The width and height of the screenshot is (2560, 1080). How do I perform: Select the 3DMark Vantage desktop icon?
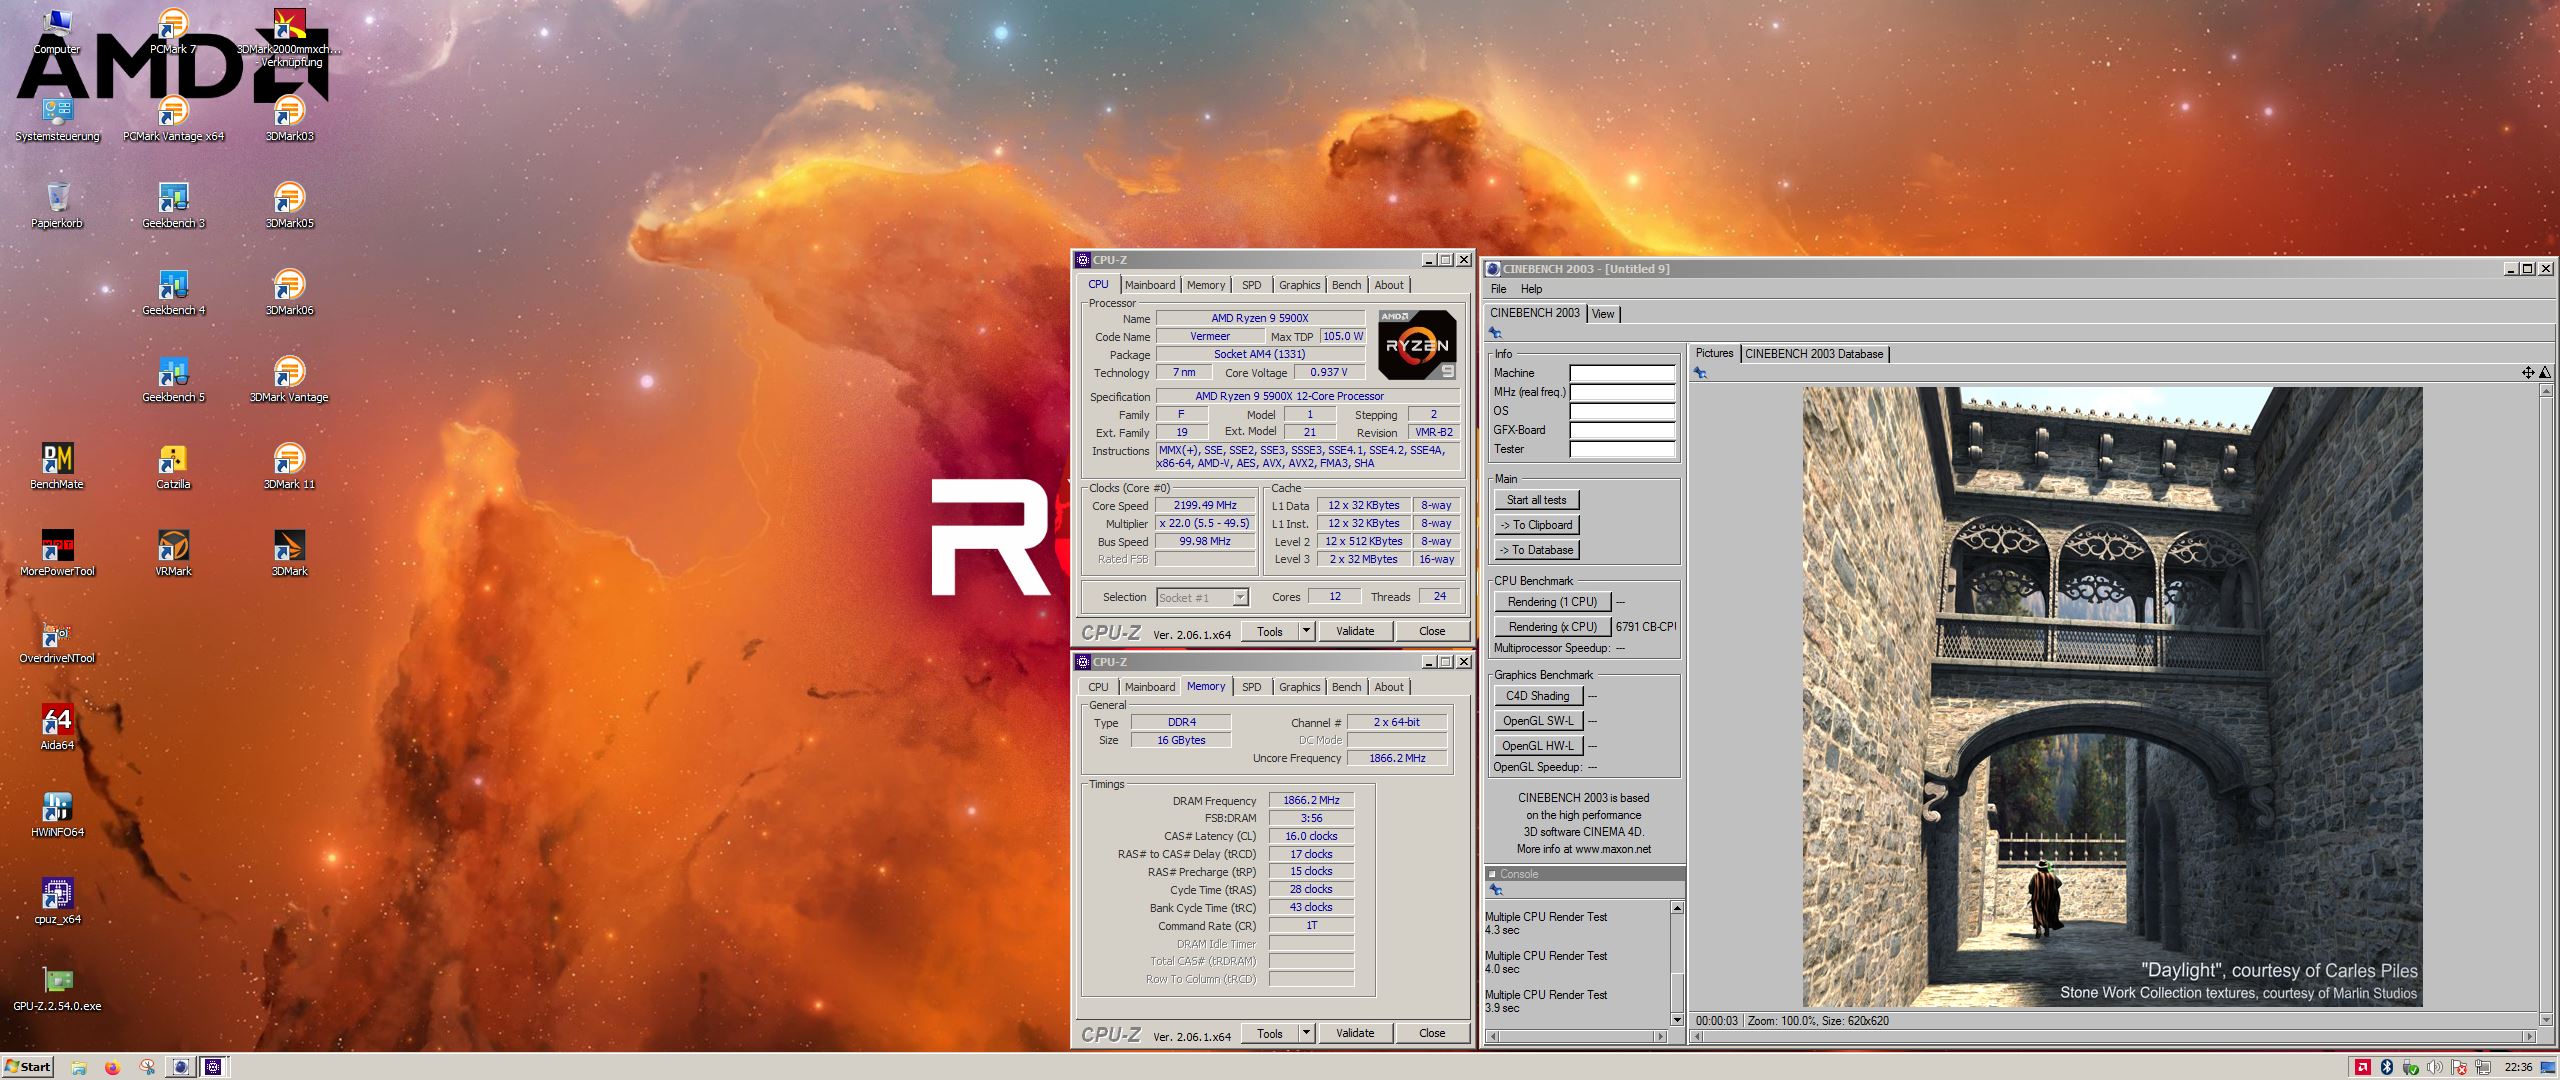(289, 379)
